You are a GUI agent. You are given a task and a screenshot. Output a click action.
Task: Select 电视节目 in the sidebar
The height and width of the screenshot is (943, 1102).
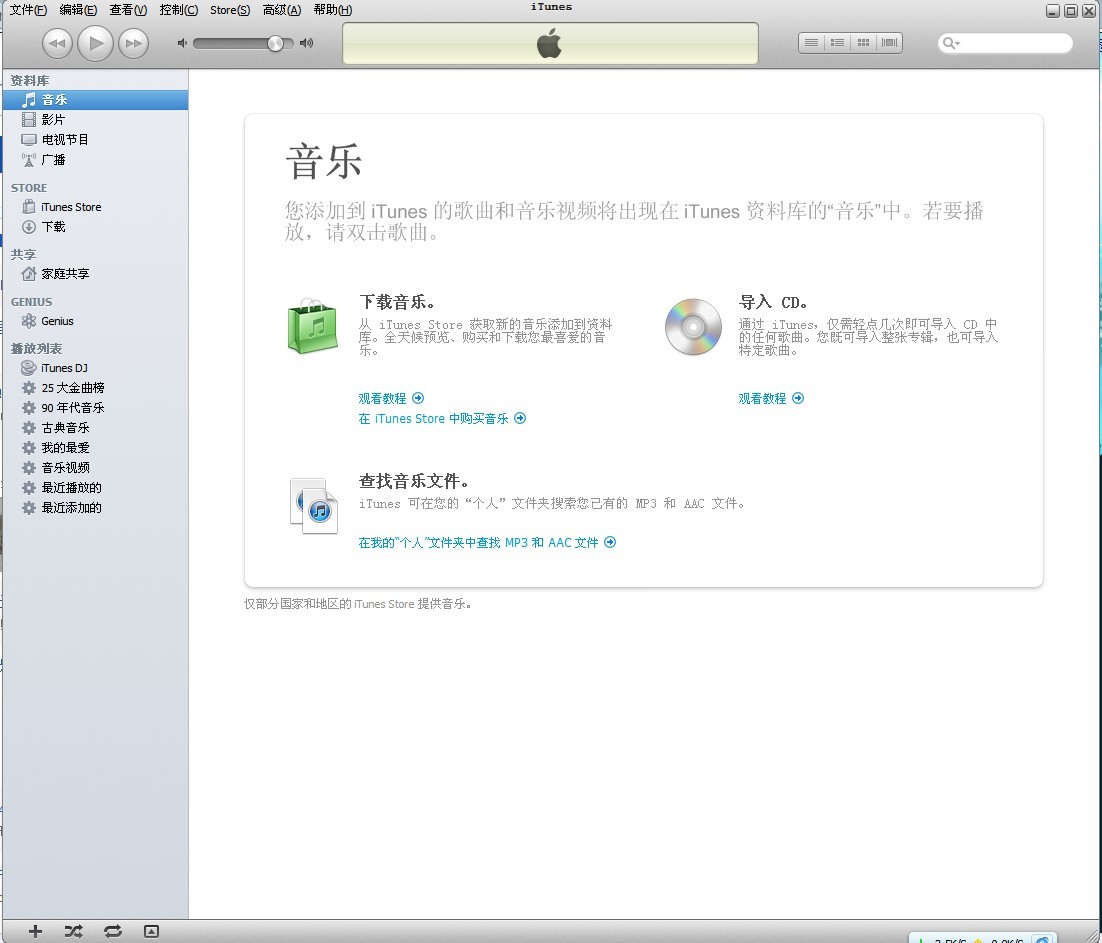(x=96, y=140)
